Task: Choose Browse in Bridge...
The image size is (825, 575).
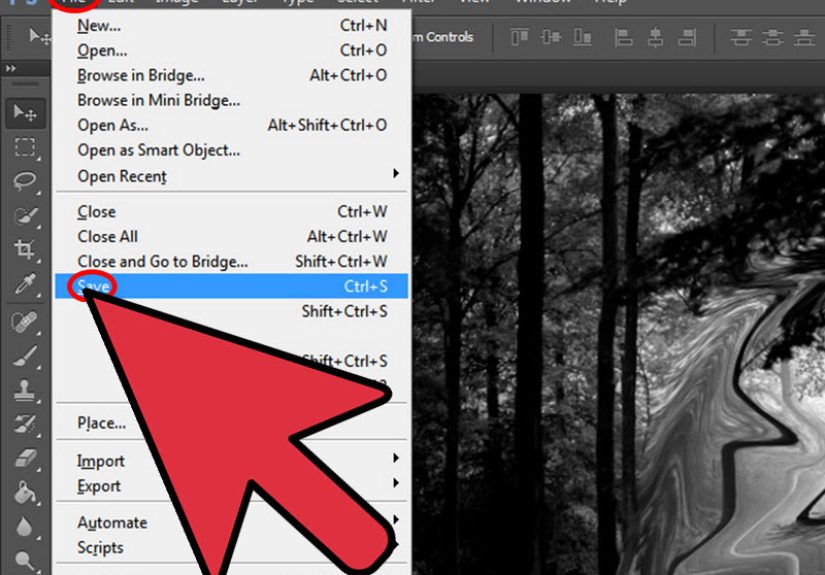Action: (x=232, y=75)
